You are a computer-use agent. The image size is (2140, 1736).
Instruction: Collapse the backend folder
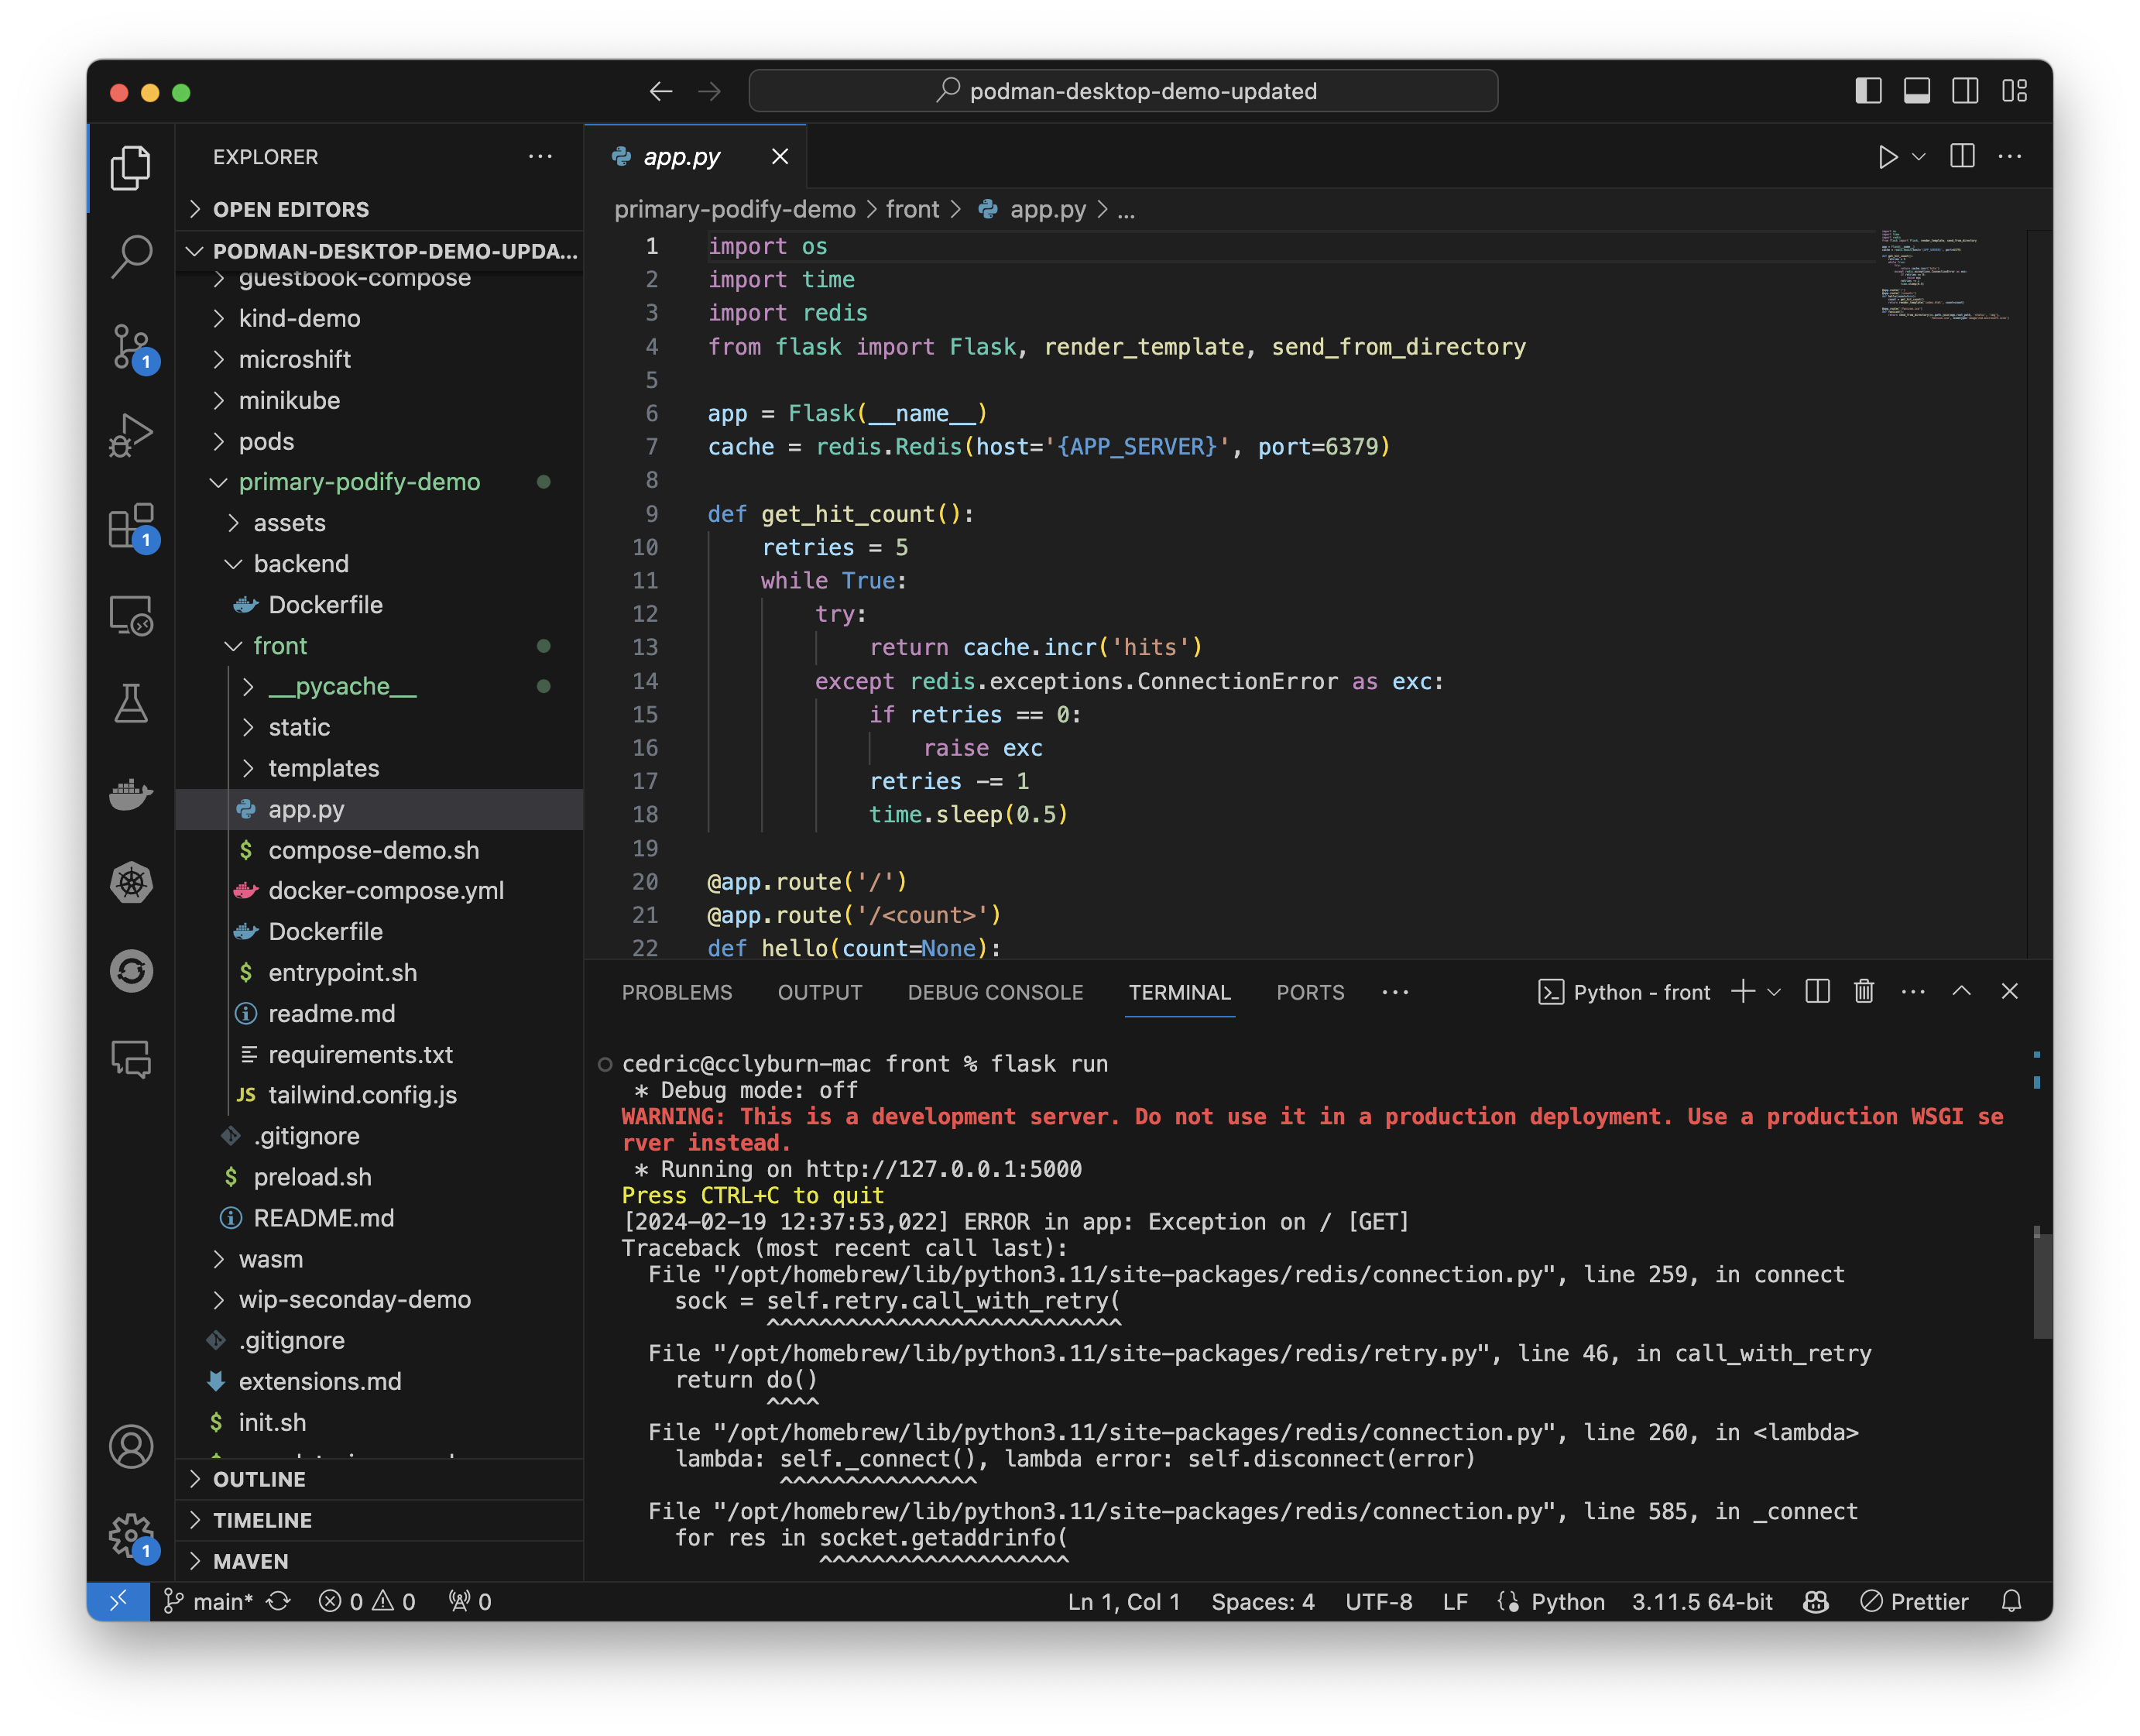pyautogui.click(x=302, y=563)
